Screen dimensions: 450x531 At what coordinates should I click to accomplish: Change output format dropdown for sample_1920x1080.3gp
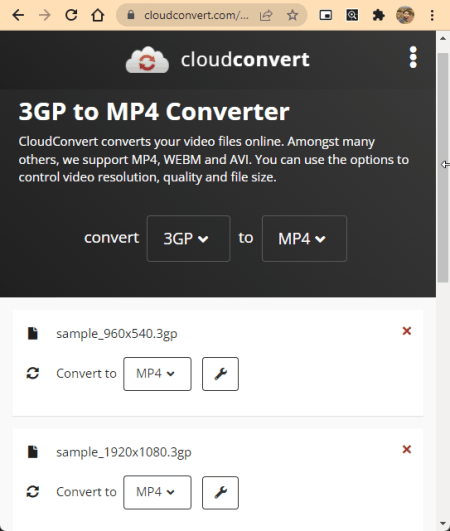(157, 492)
